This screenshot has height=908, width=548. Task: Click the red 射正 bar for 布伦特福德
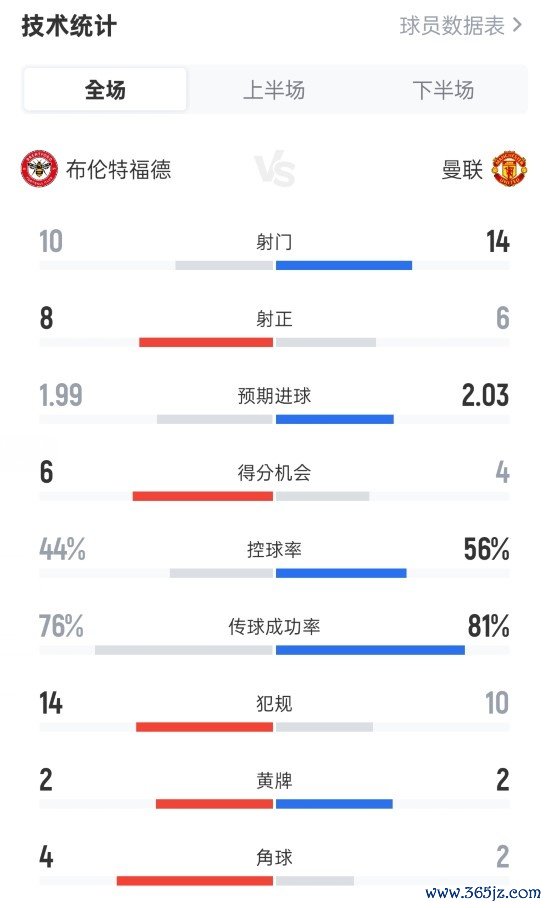[206, 342]
